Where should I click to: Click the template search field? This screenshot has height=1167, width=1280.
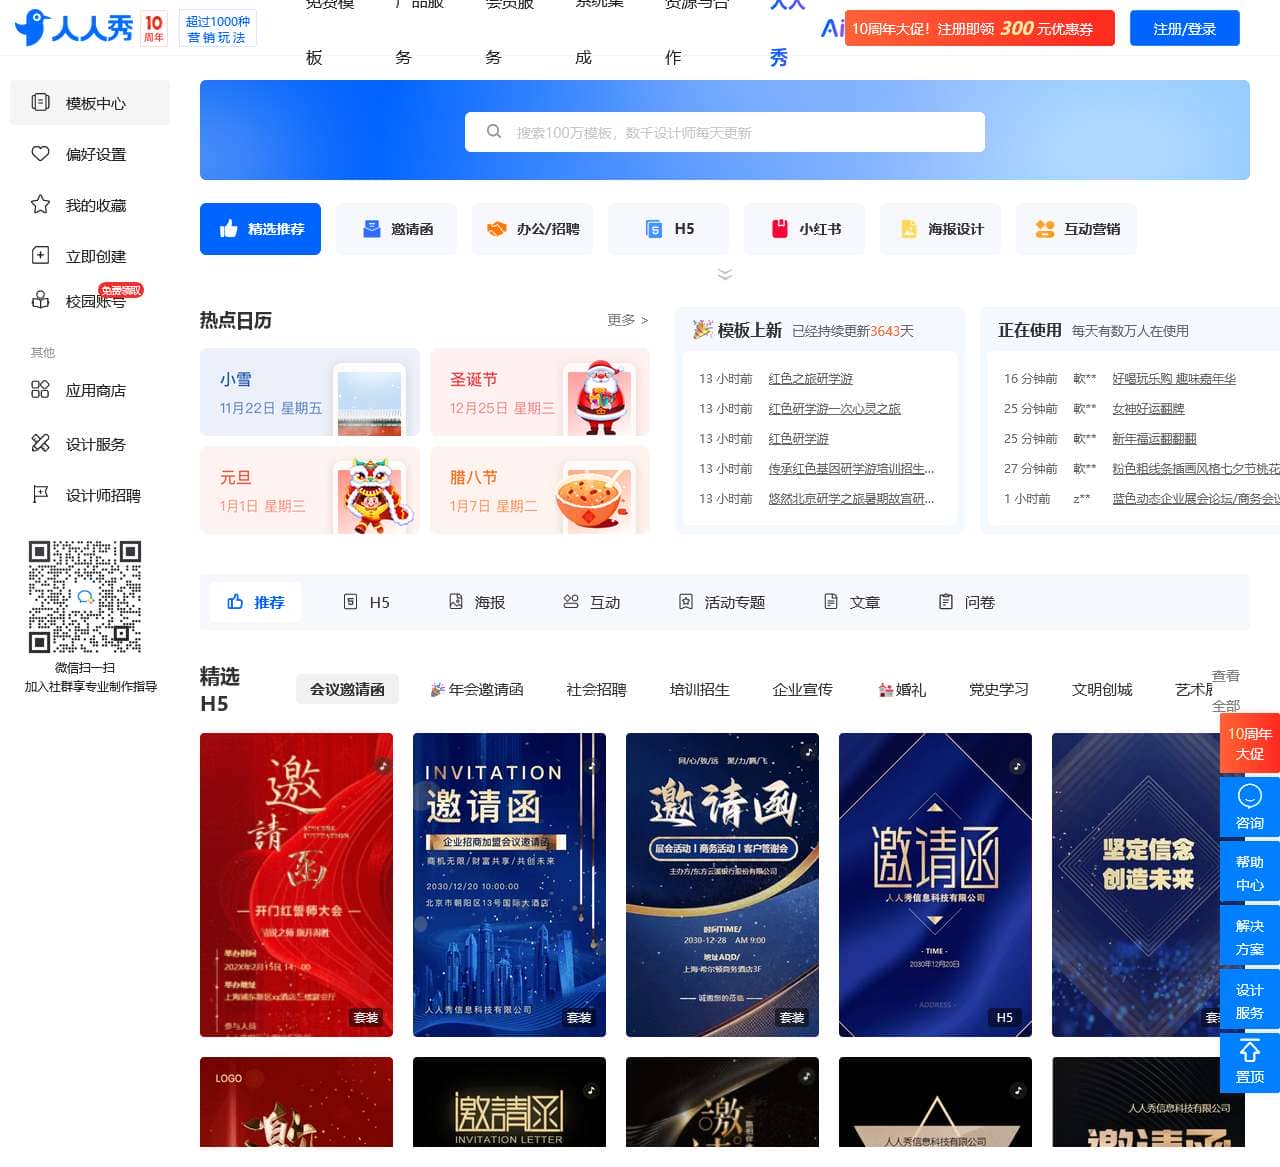click(x=725, y=132)
